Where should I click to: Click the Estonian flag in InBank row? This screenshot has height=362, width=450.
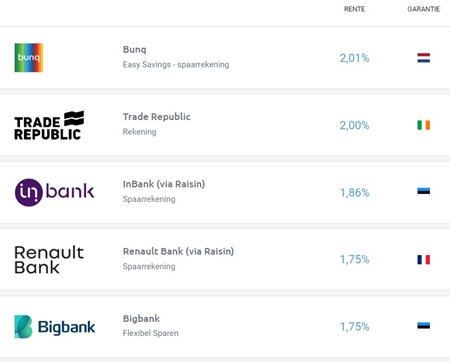pos(424,191)
